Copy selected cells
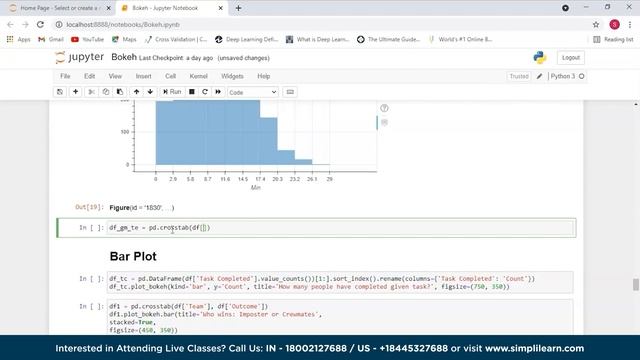Image resolution: width=640 pixels, height=360 pixels. point(106,92)
